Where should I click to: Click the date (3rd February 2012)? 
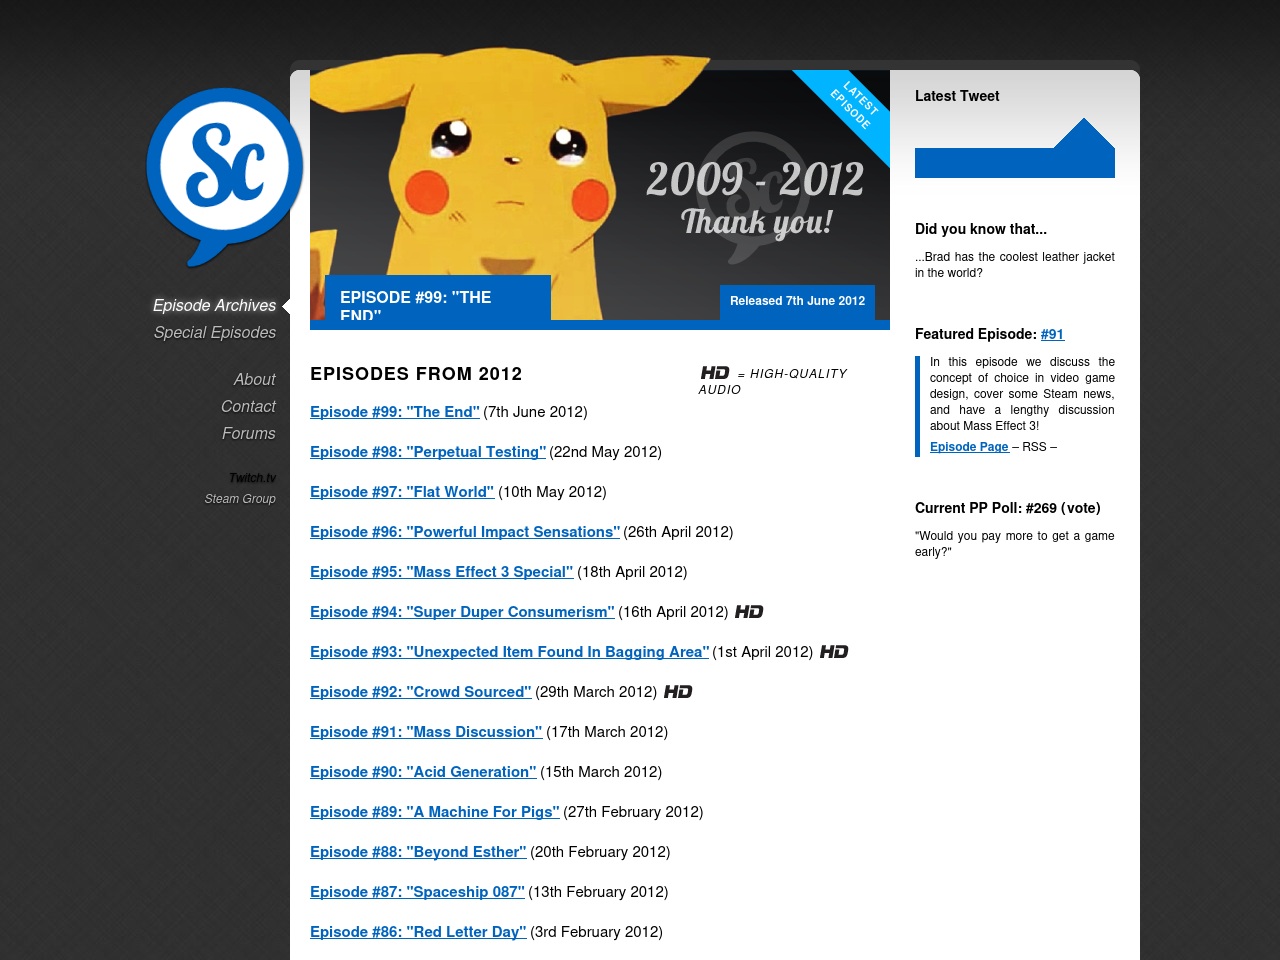point(596,932)
